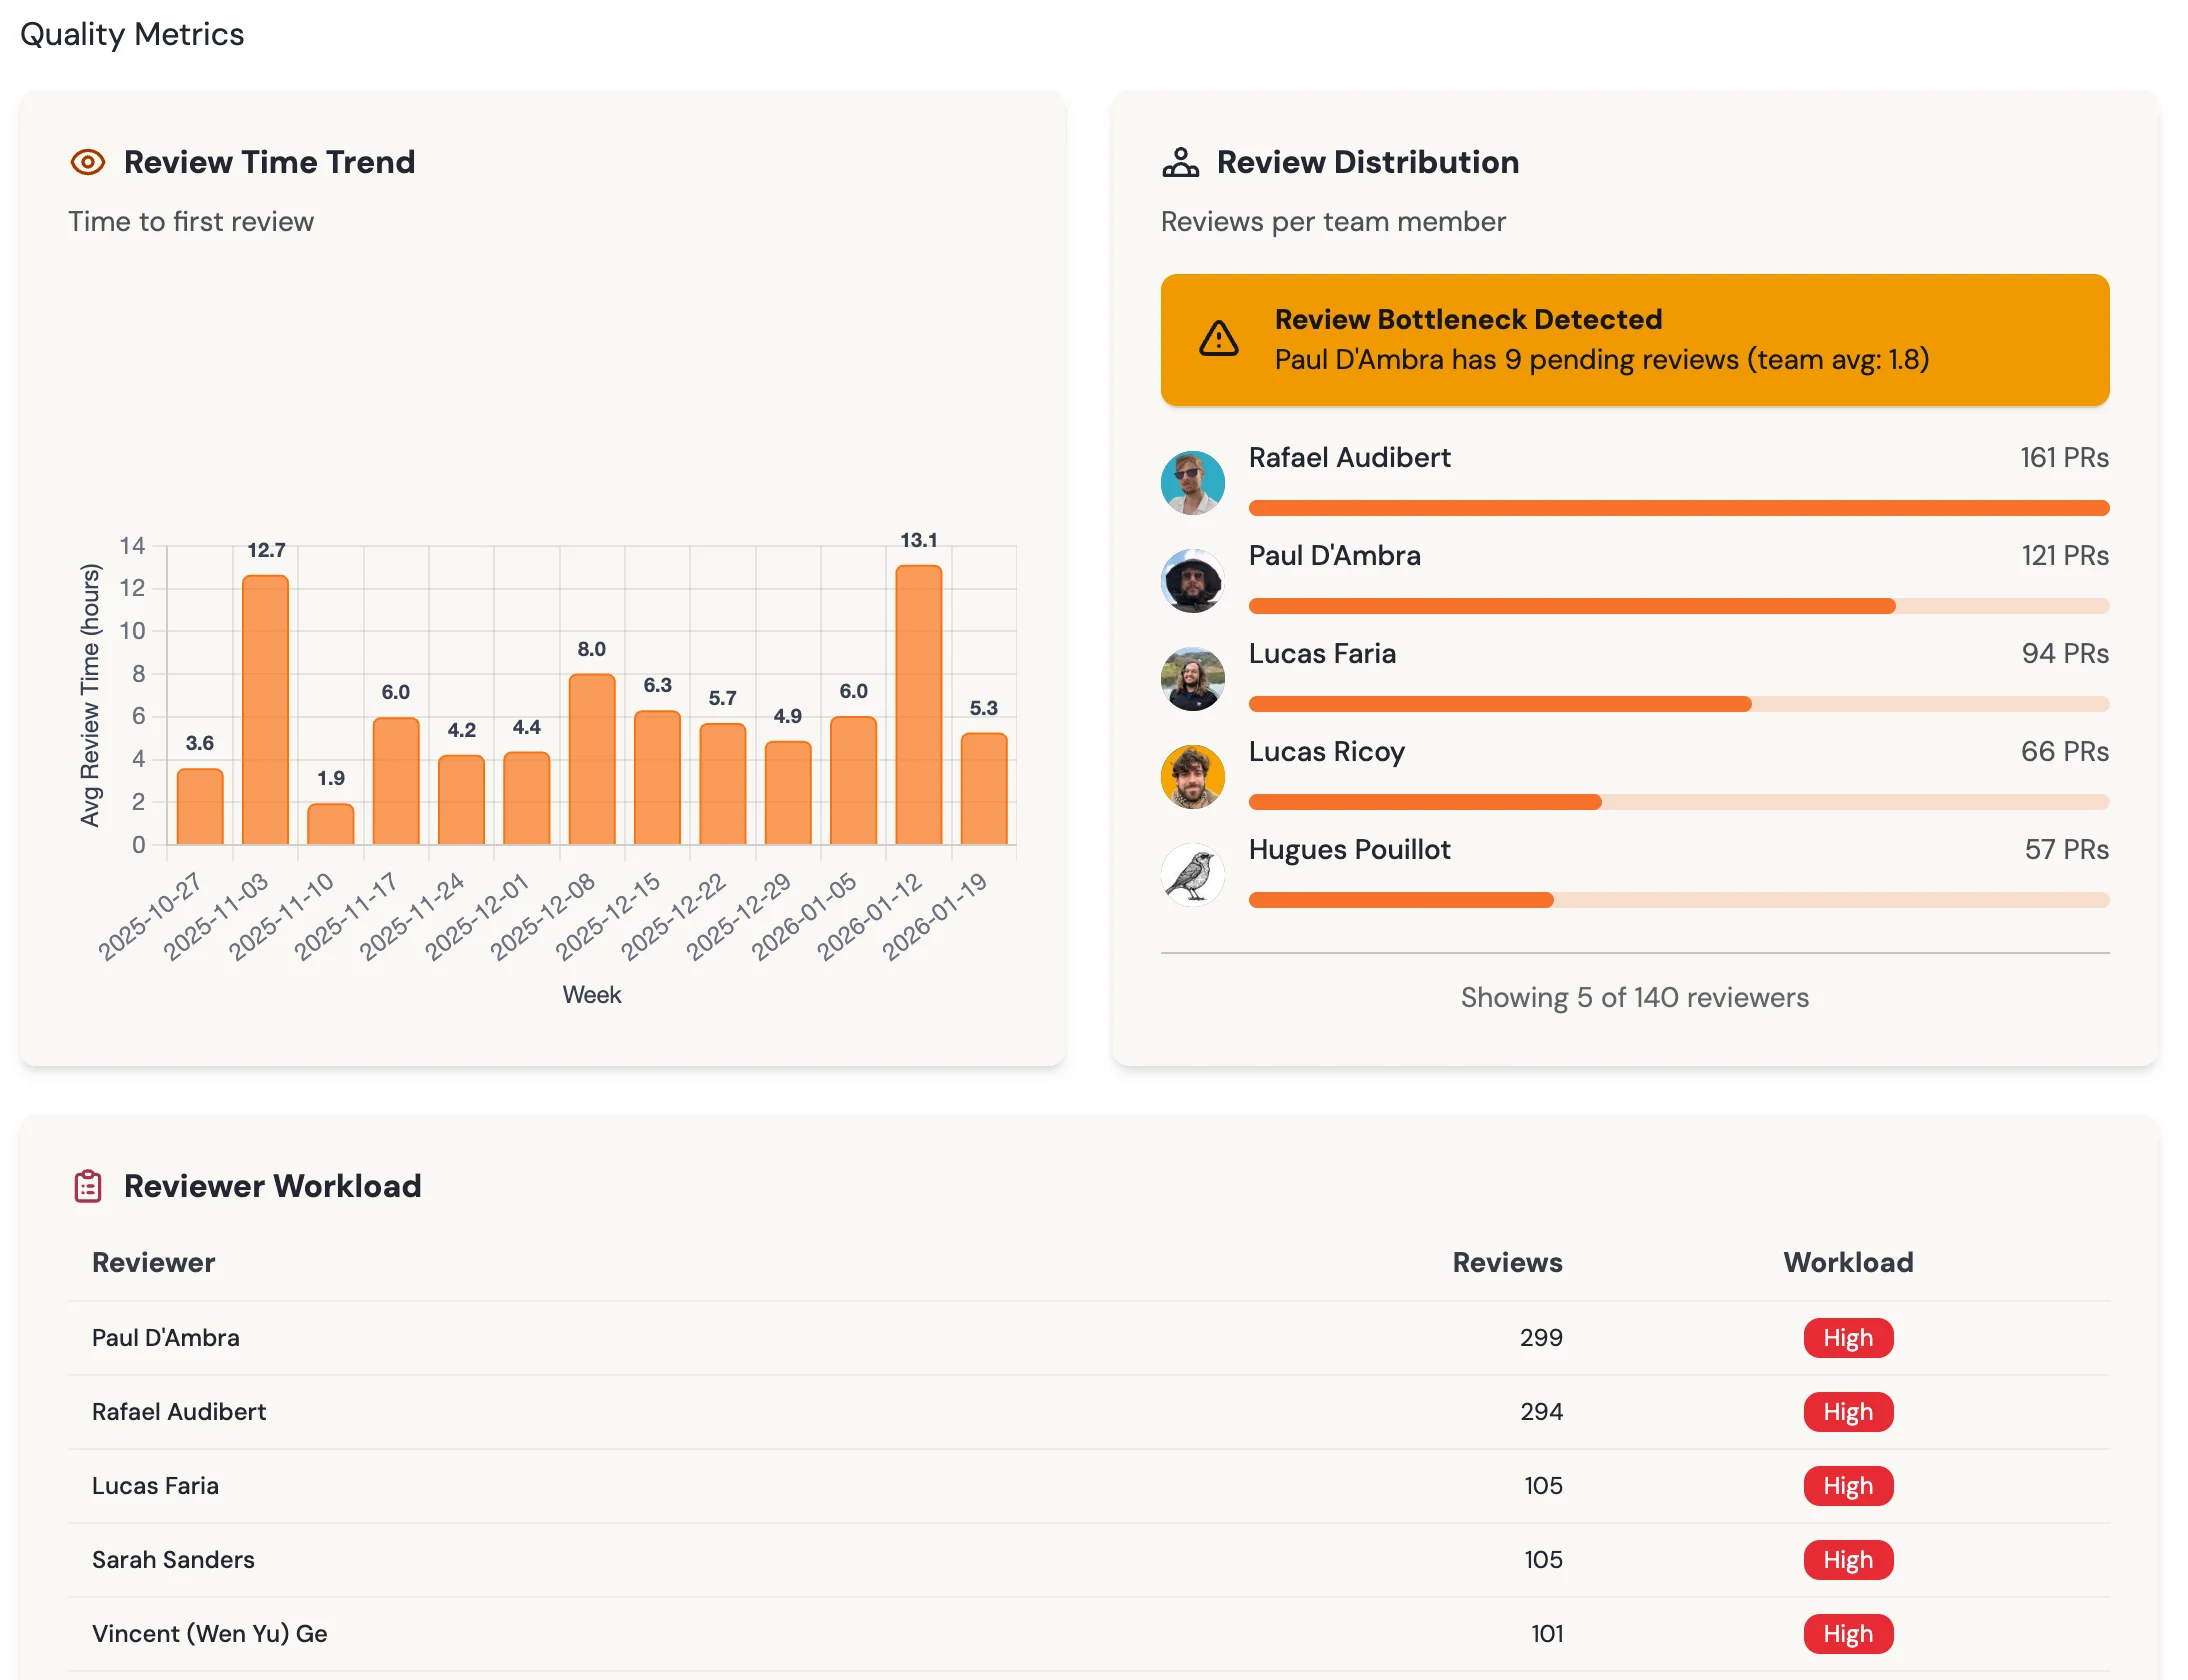Click Hugues Pouillot's bird avatar
The height and width of the screenshot is (1680, 2188).
(x=1192, y=874)
